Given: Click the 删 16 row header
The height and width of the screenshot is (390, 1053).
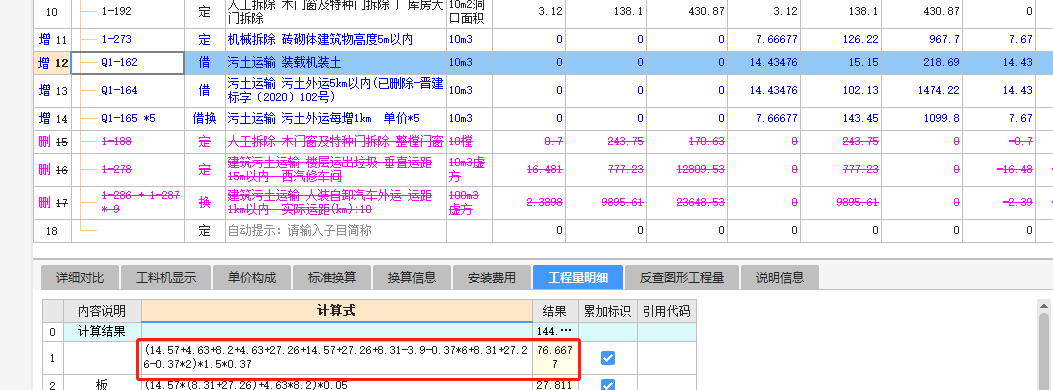Looking at the screenshot, I should [52, 169].
